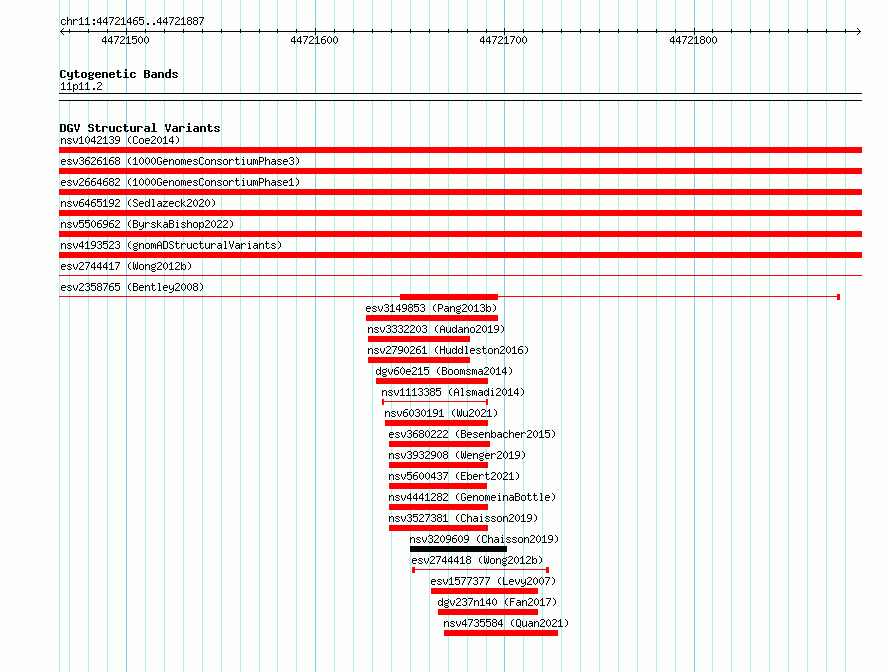Click ruler position 44721800
The width and height of the screenshot is (890, 672).
click(x=693, y=40)
